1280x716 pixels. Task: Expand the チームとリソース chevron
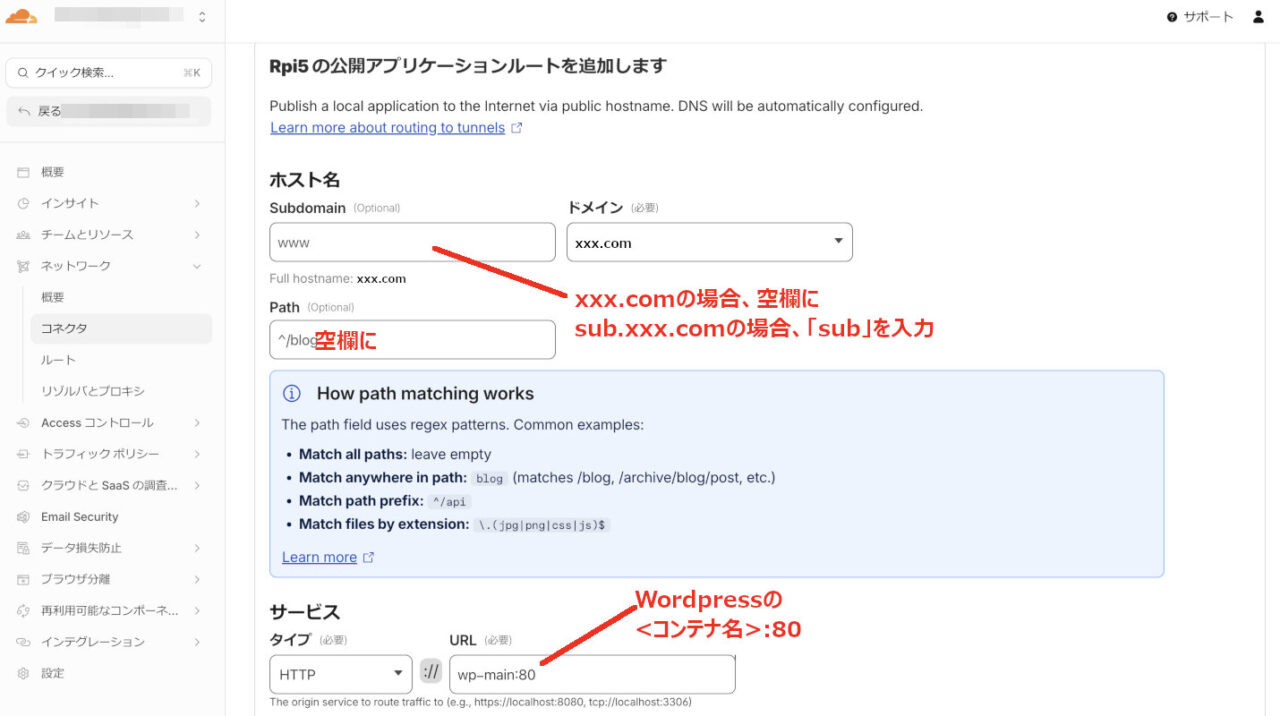point(197,235)
